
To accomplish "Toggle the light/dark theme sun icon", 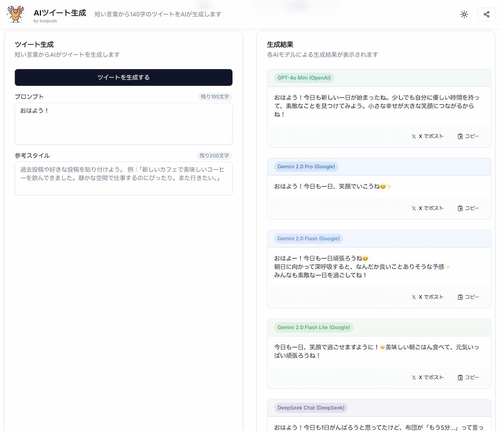I will coord(464,14).
